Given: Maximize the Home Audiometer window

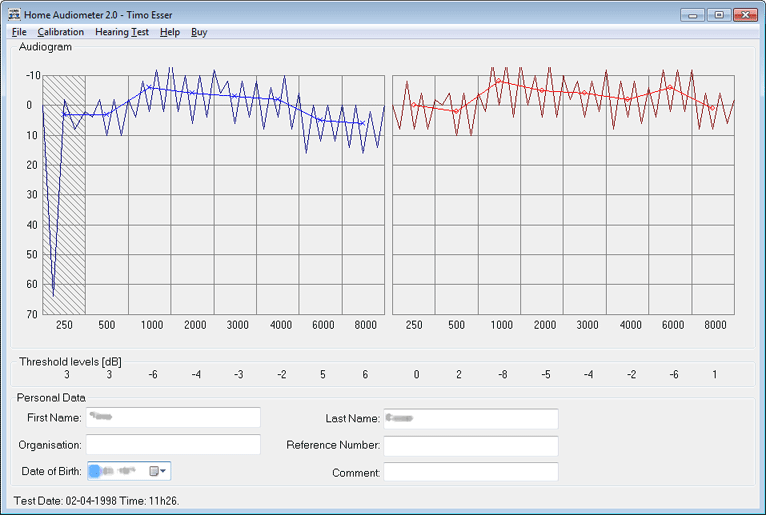Looking at the screenshot, I should click(718, 15).
